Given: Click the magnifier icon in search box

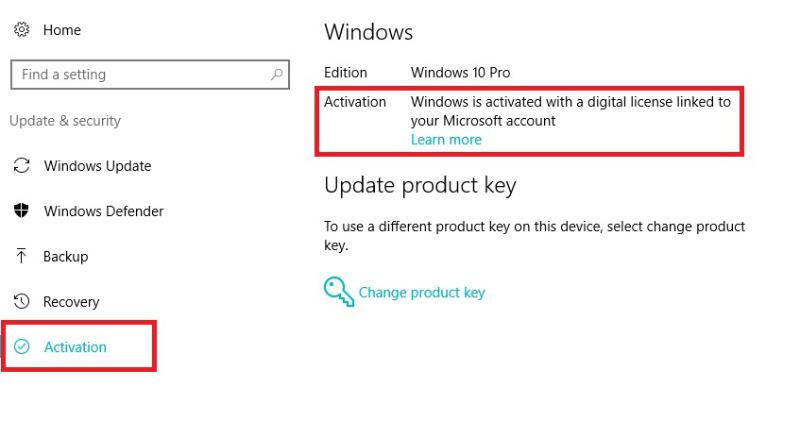Looking at the screenshot, I should click(277, 75).
